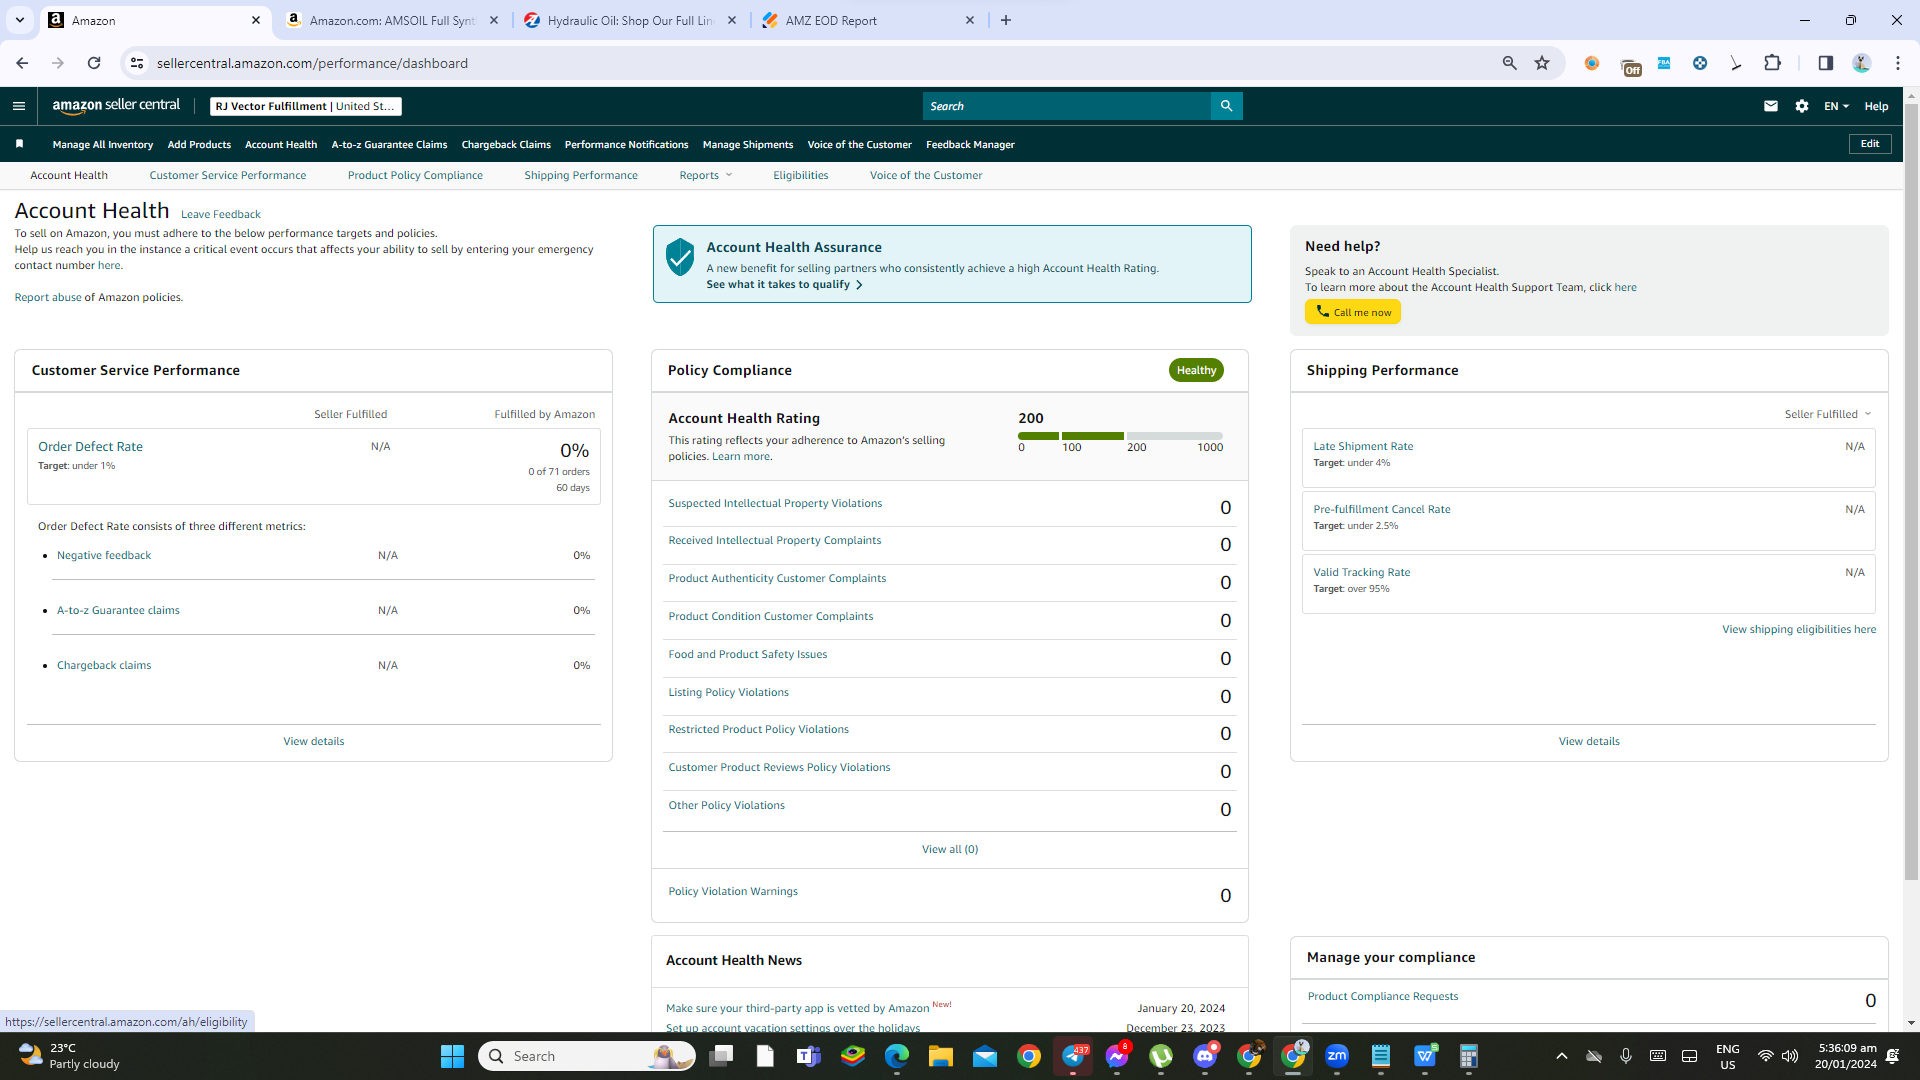Screen dimensions: 1920x1080
Task: Open Product Compliance Requests link
Action: point(1383,996)
